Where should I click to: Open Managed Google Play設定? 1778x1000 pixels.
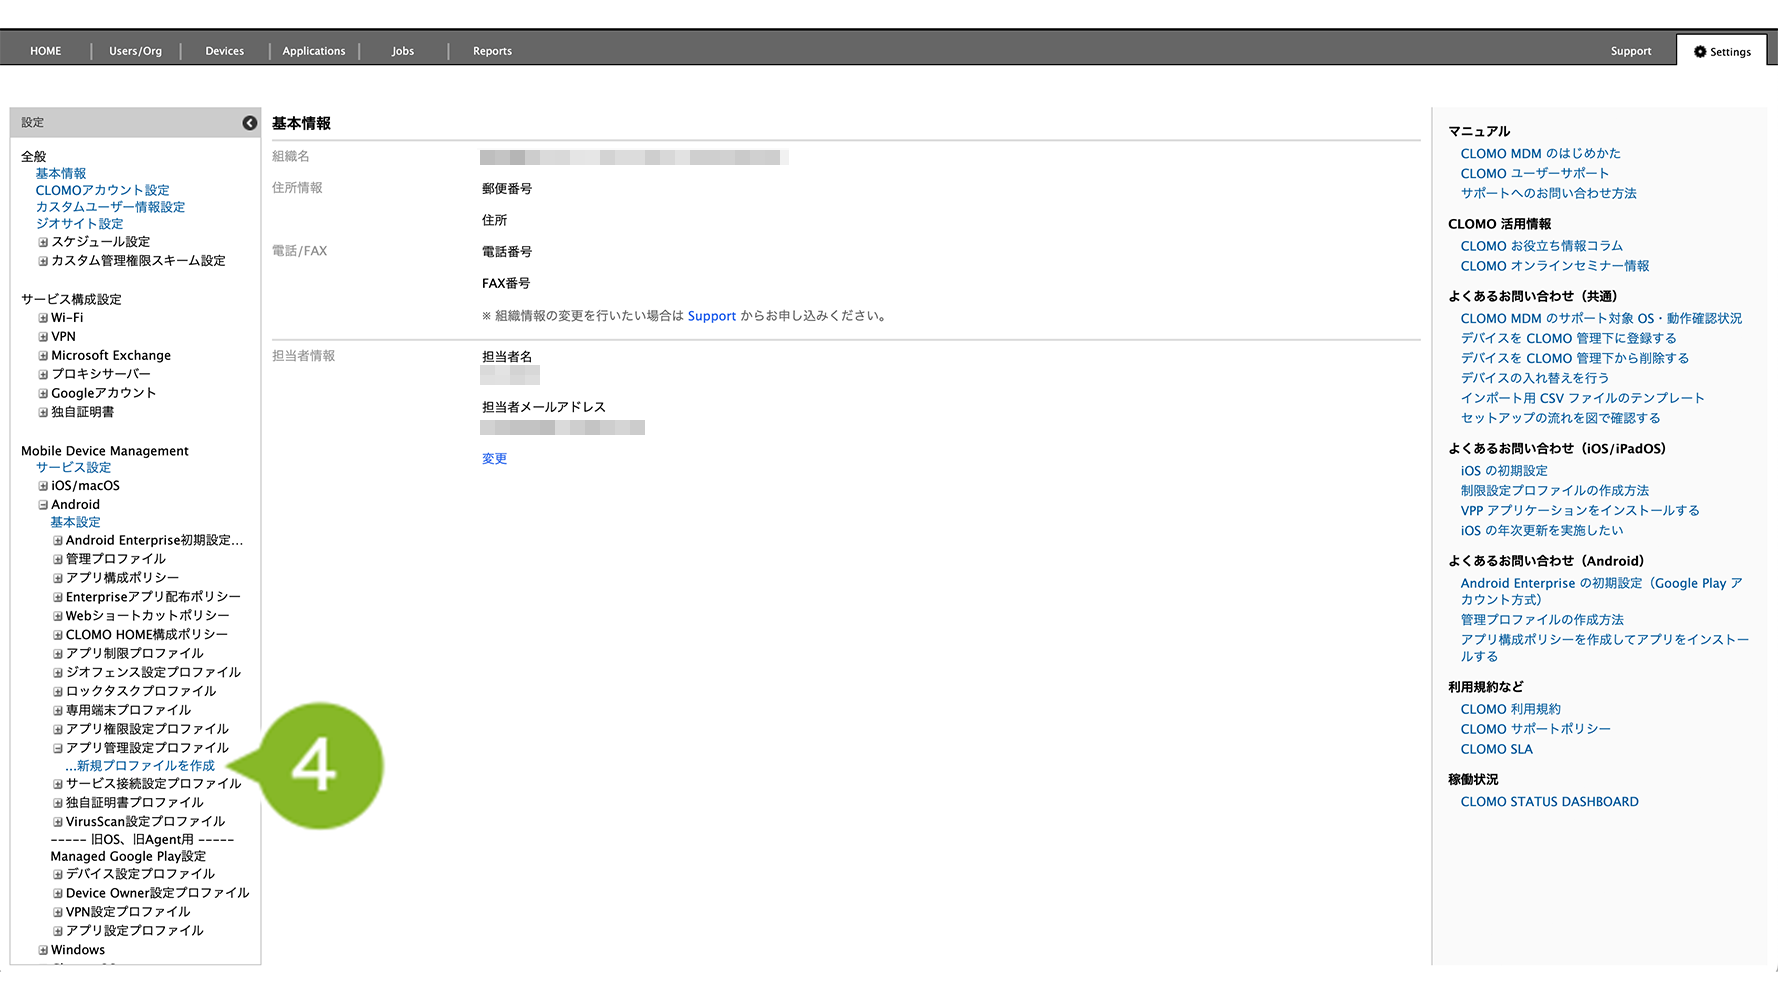pos(128,857)
